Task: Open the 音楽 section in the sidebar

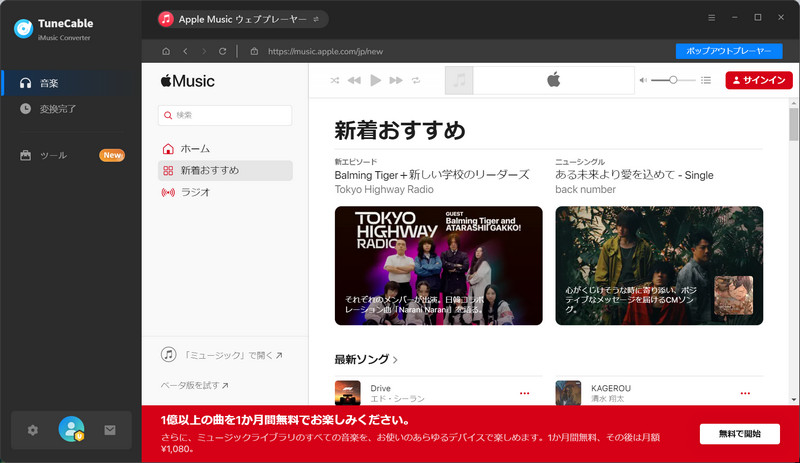Action: pos(71,83)
